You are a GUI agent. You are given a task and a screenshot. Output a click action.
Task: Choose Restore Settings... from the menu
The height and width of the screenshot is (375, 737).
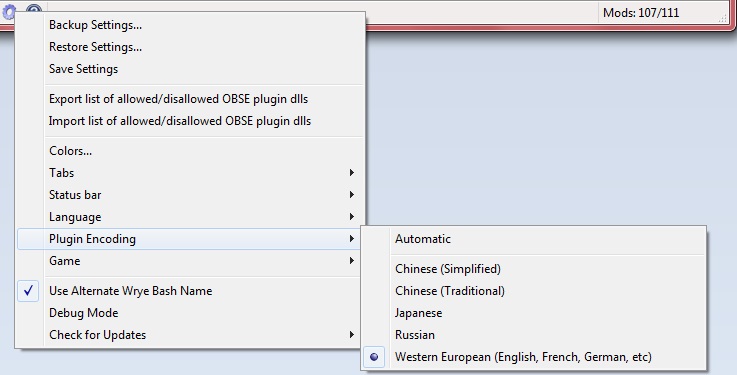[x=190, y=47]
